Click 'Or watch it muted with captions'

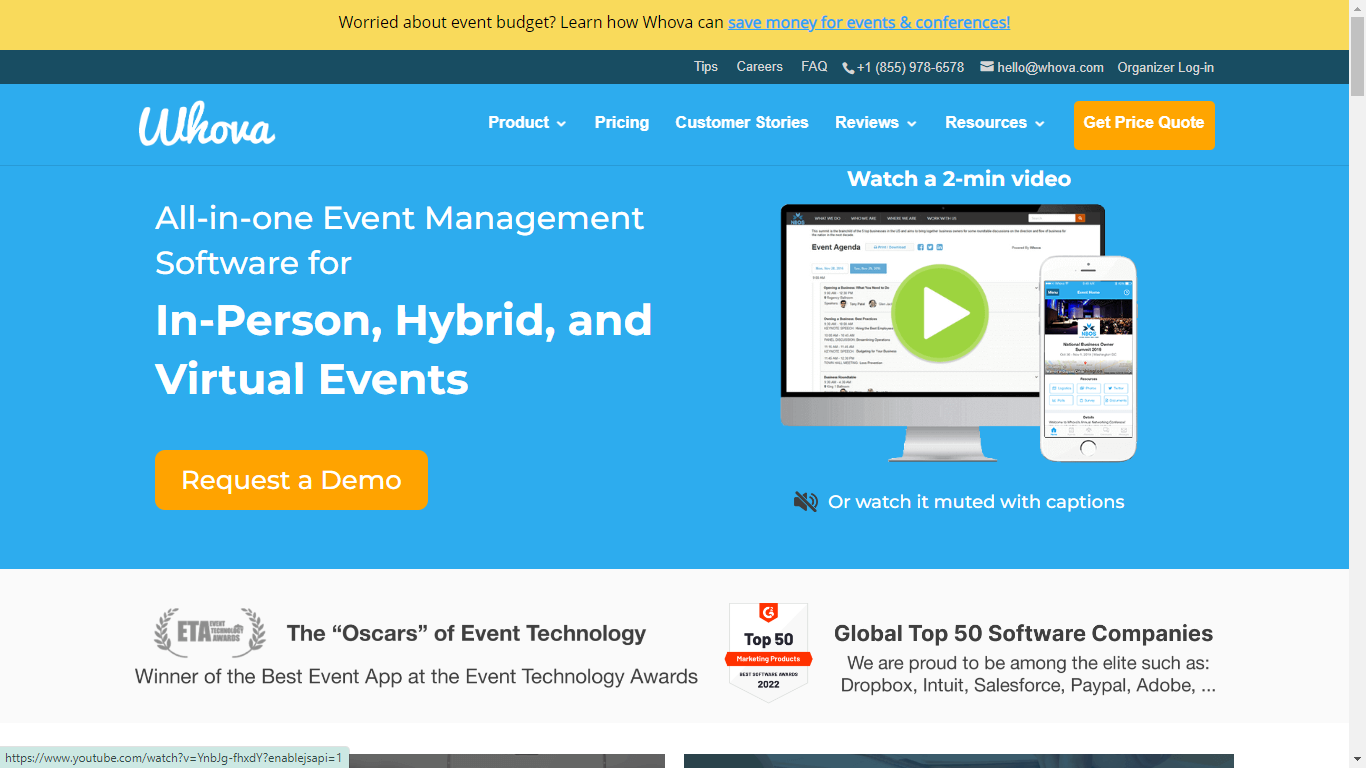(x=976, y=502)
